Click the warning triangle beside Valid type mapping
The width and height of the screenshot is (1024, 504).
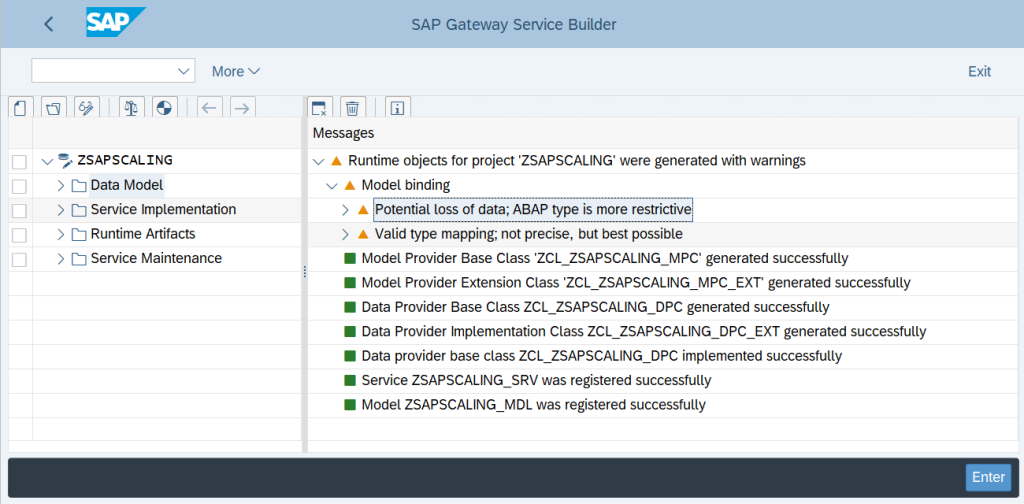click(363, 234)
